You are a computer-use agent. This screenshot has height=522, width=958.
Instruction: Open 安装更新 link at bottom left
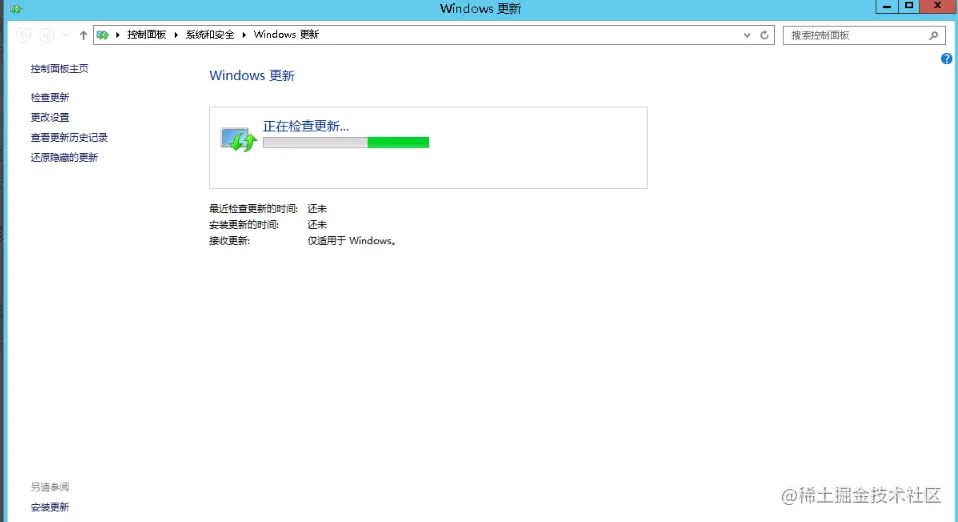click(x=50, y=507)
